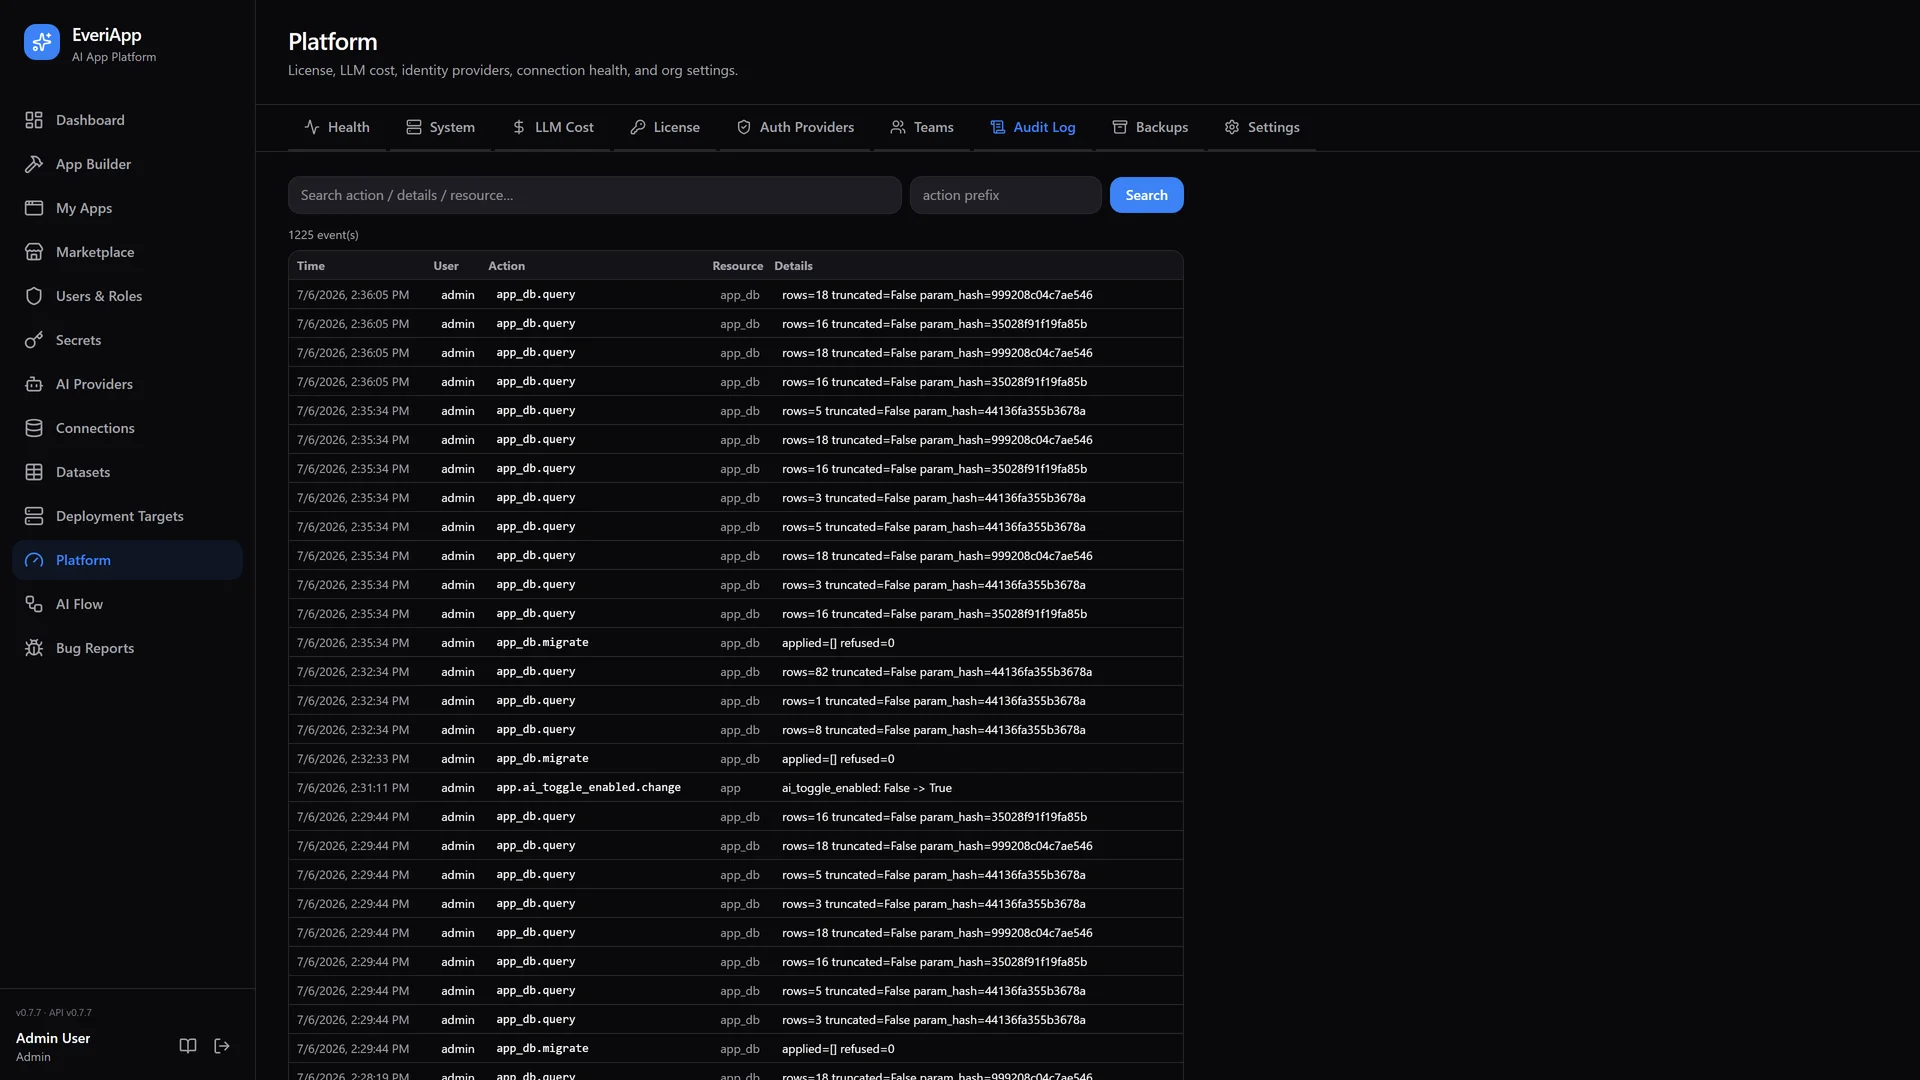Open the Backups tab
Viewport: 1920px width, 1080px height.
point(1150,127)
